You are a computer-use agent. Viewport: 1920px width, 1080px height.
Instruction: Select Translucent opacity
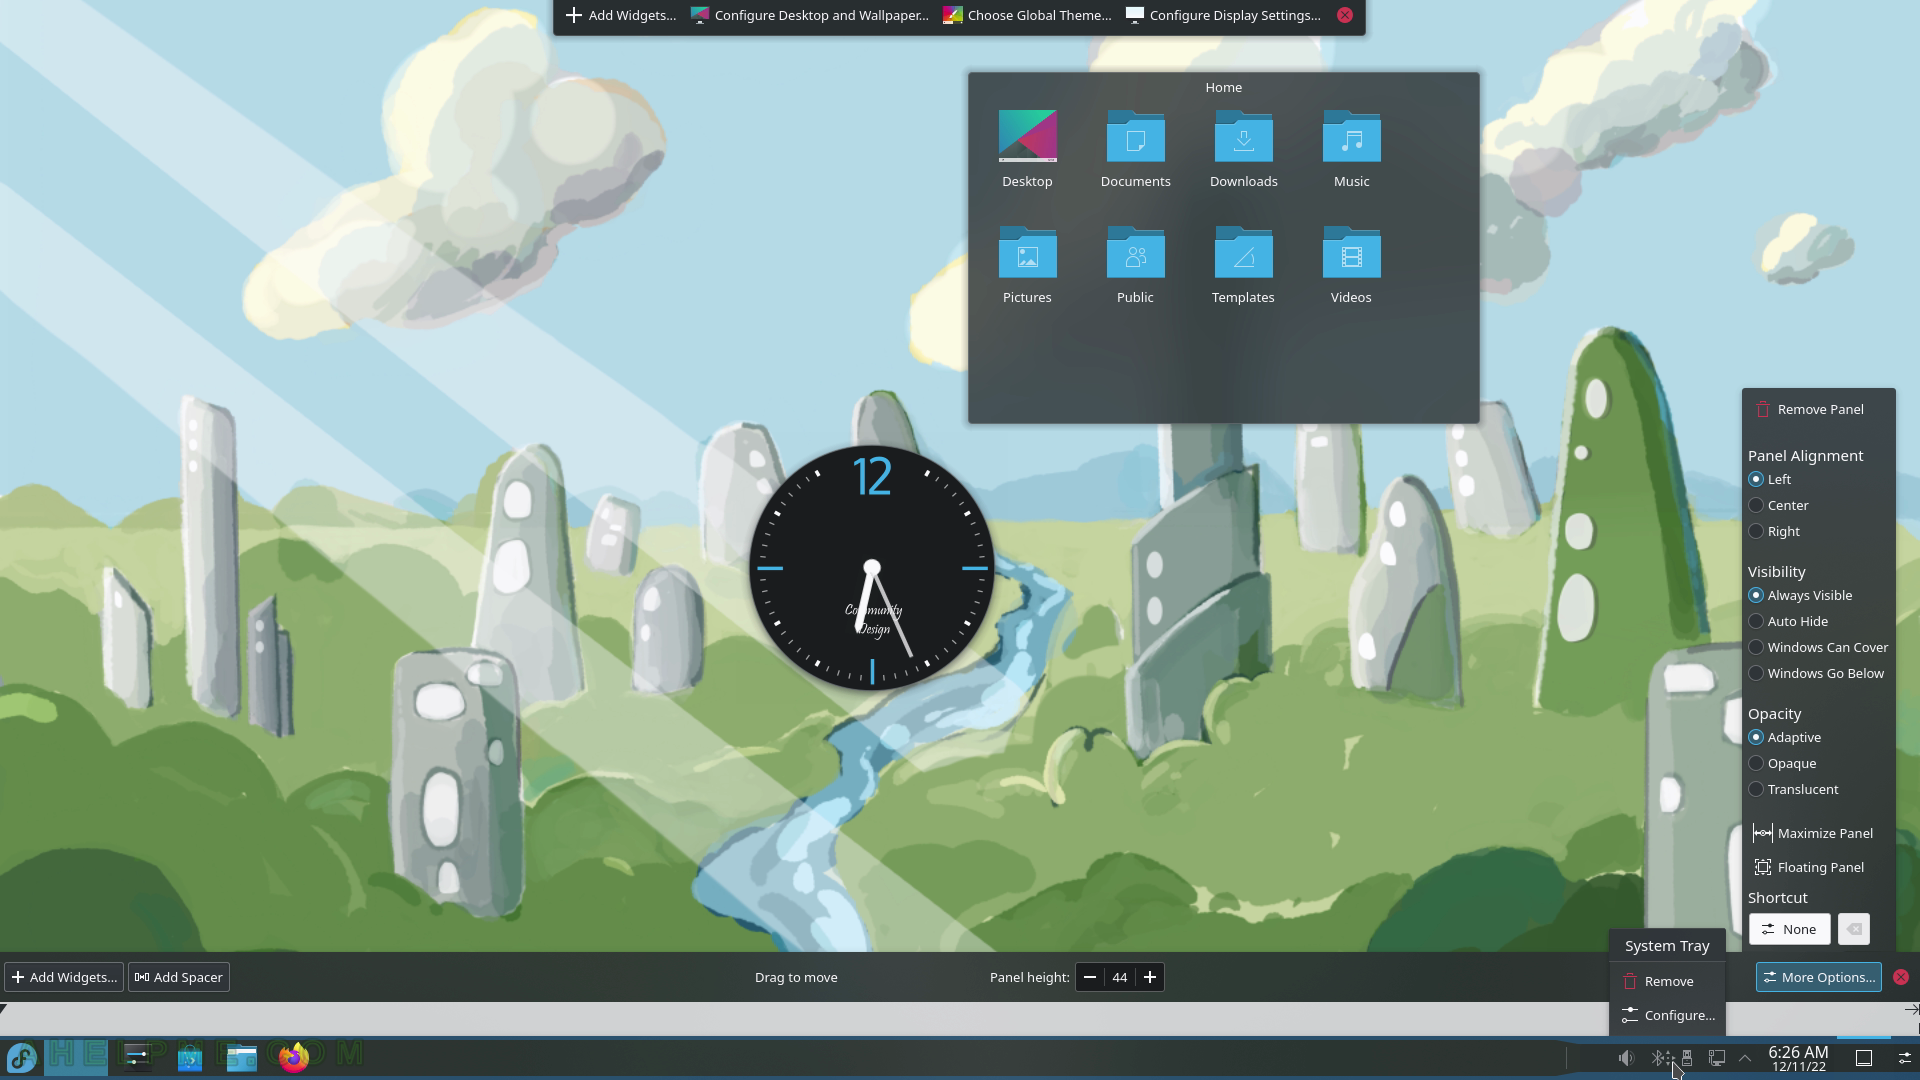click(1793, 789)
